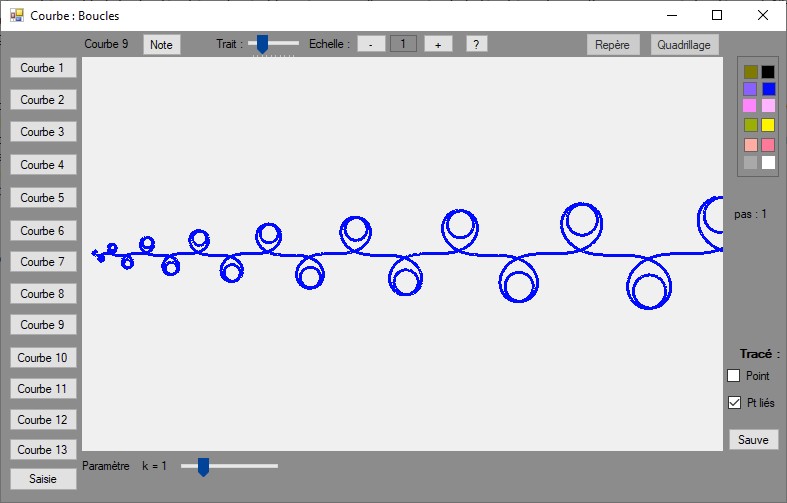This screenshot has height=503, width=787.
Task: Toggle the Repère axes display
Action: [613, 45]
